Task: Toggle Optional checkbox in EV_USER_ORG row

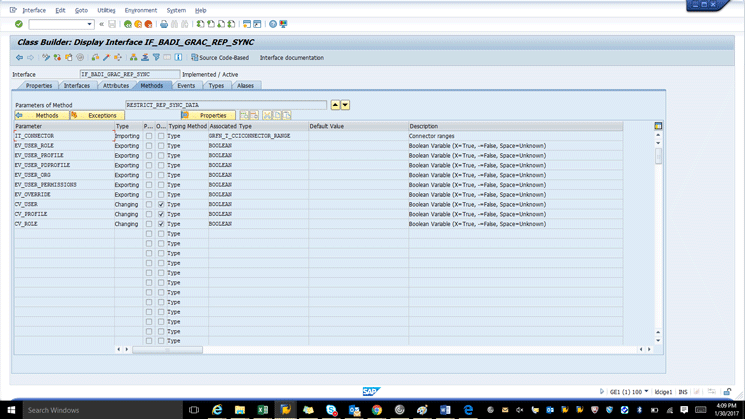Action: (x=161, y=175)
